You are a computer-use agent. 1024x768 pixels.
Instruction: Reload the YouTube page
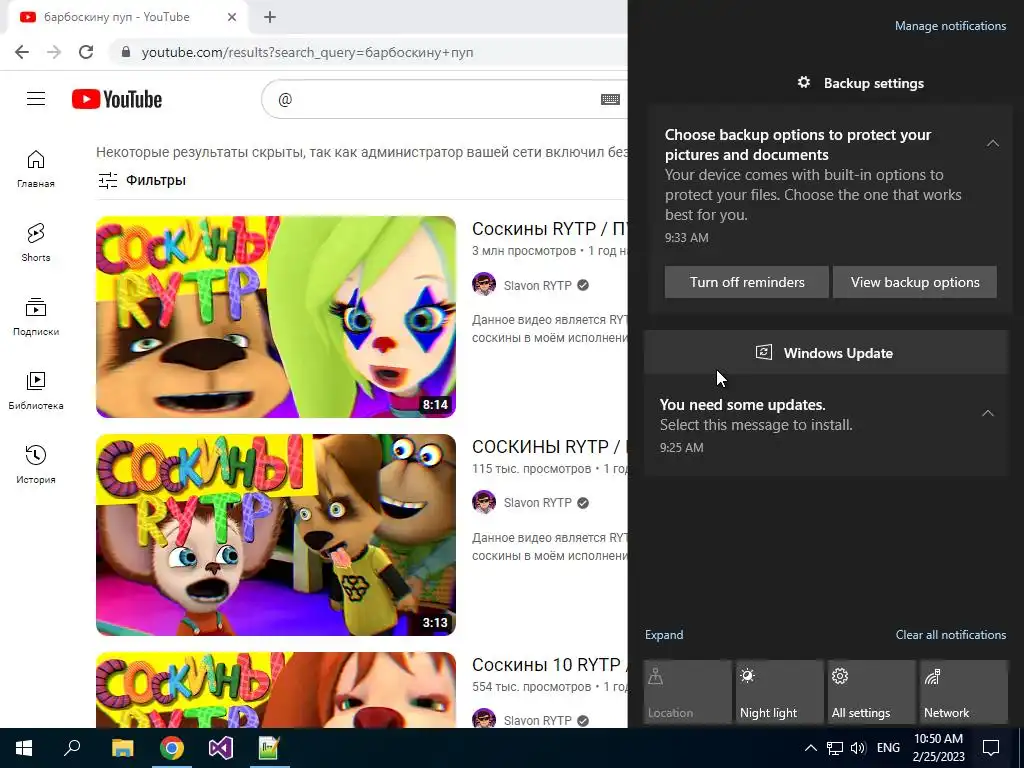click(x=86, y=52)
